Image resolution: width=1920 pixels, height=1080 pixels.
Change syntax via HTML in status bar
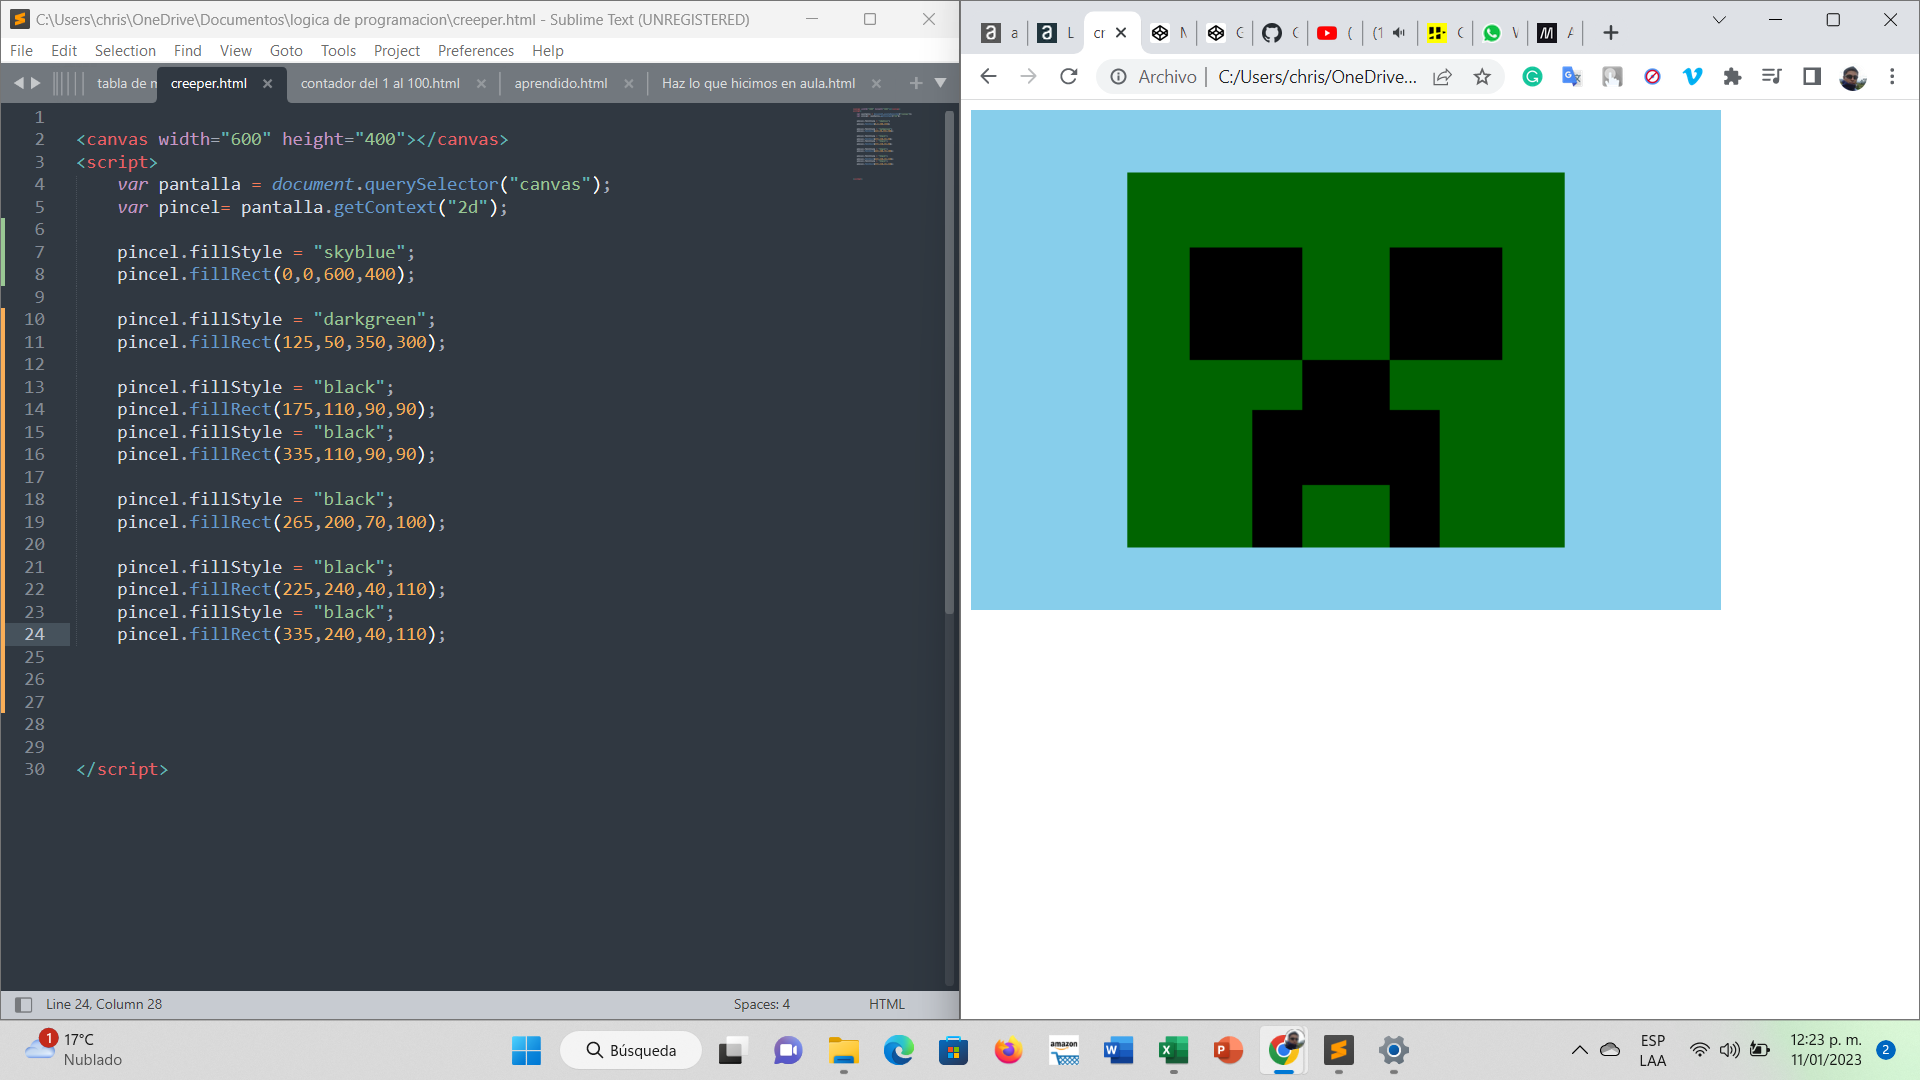pos(886,1004)
